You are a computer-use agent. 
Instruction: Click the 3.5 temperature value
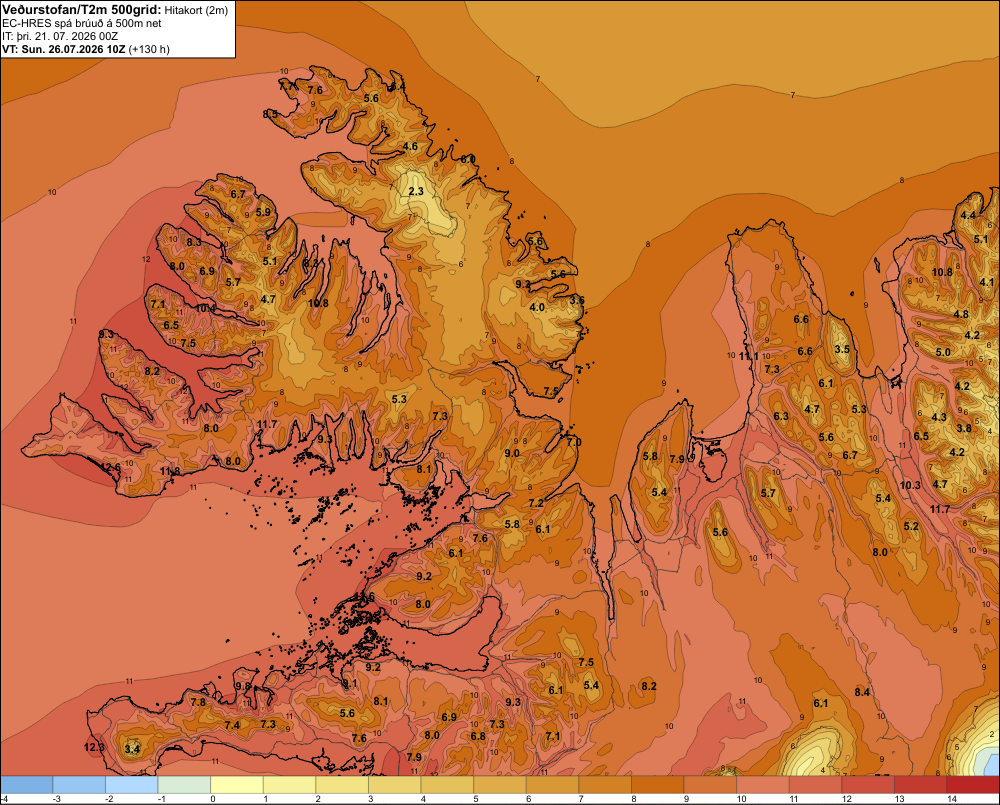pos(842,350)
